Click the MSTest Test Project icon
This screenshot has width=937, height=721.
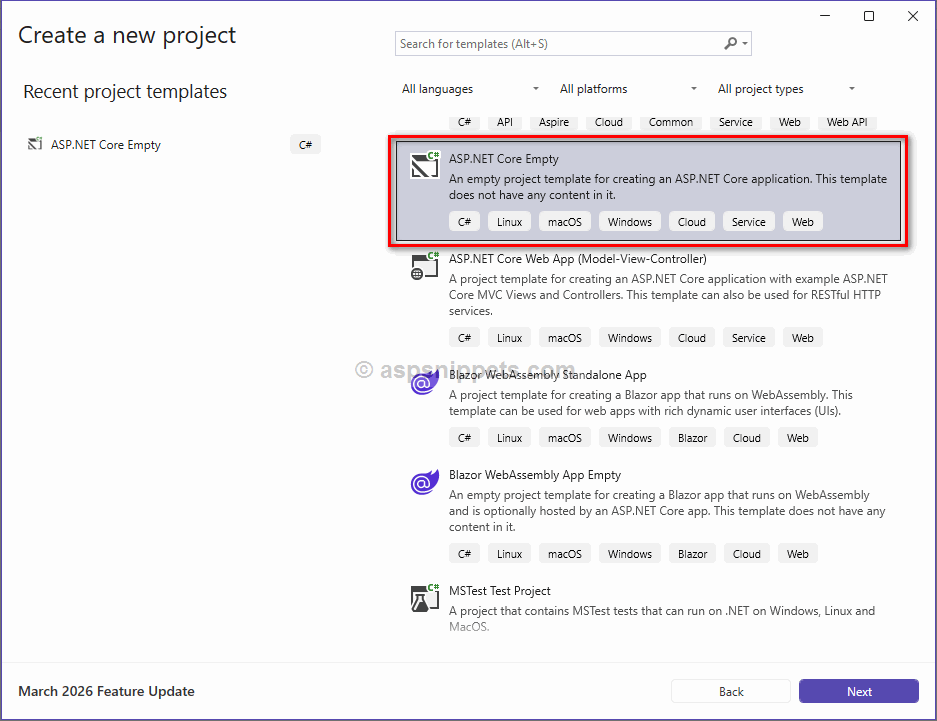tap(424, 597)
